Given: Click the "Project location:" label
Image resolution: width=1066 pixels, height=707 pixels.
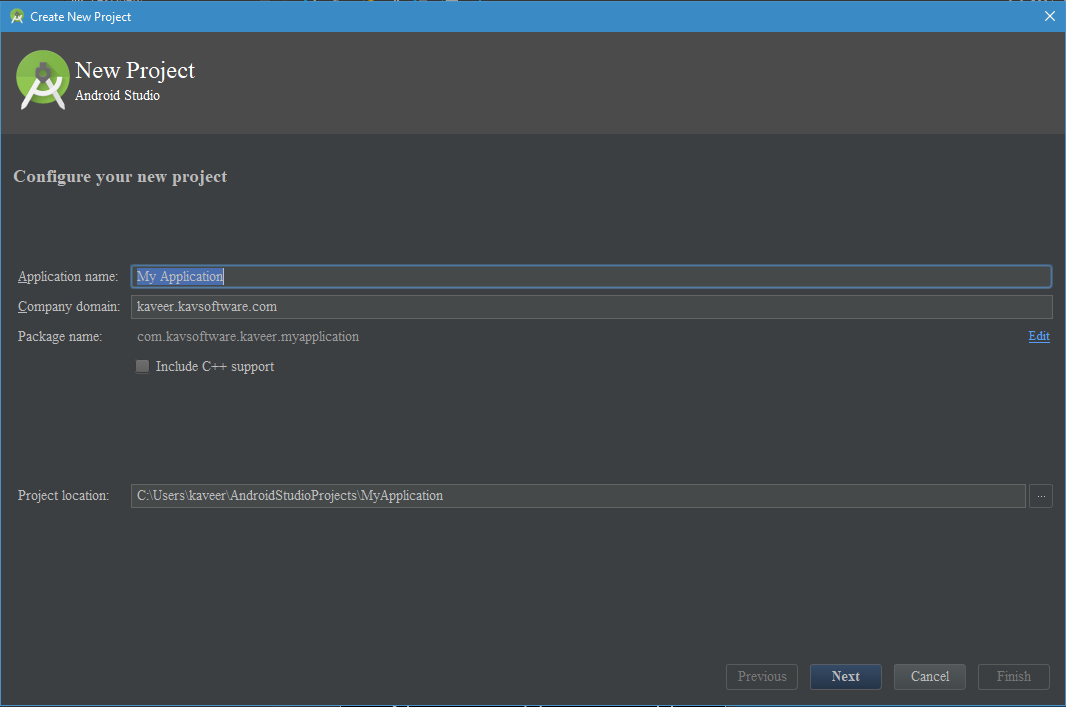Looking at the screenshot, I should point(63,496).
